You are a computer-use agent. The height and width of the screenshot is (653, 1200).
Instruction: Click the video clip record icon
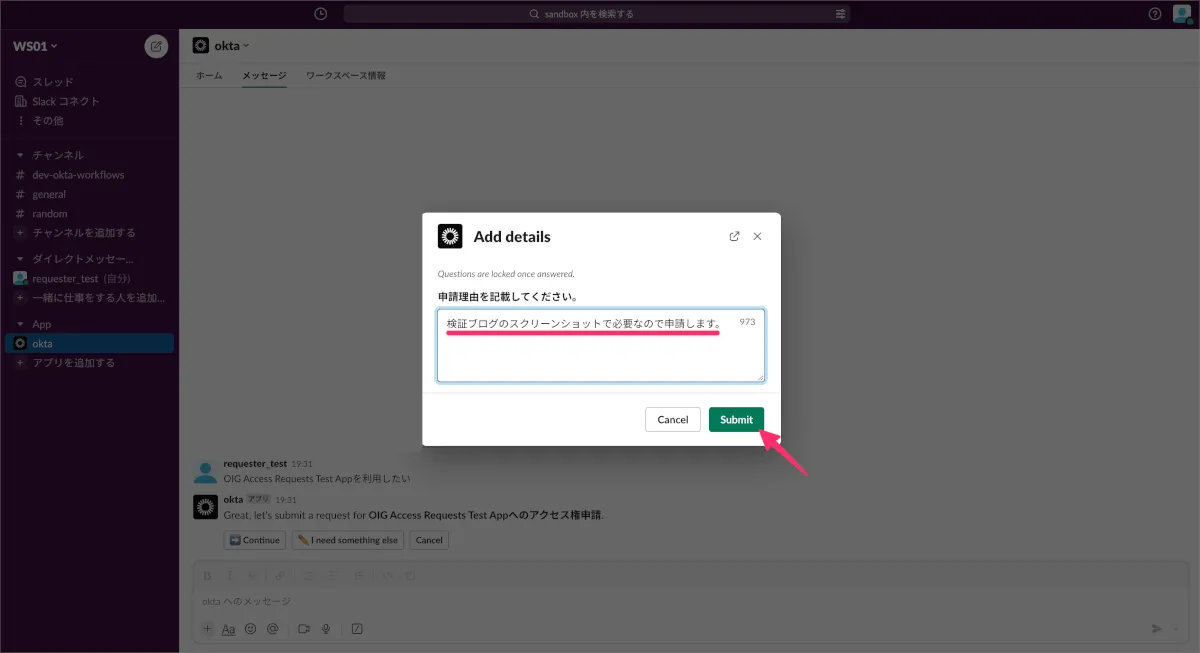pos(303,629)
